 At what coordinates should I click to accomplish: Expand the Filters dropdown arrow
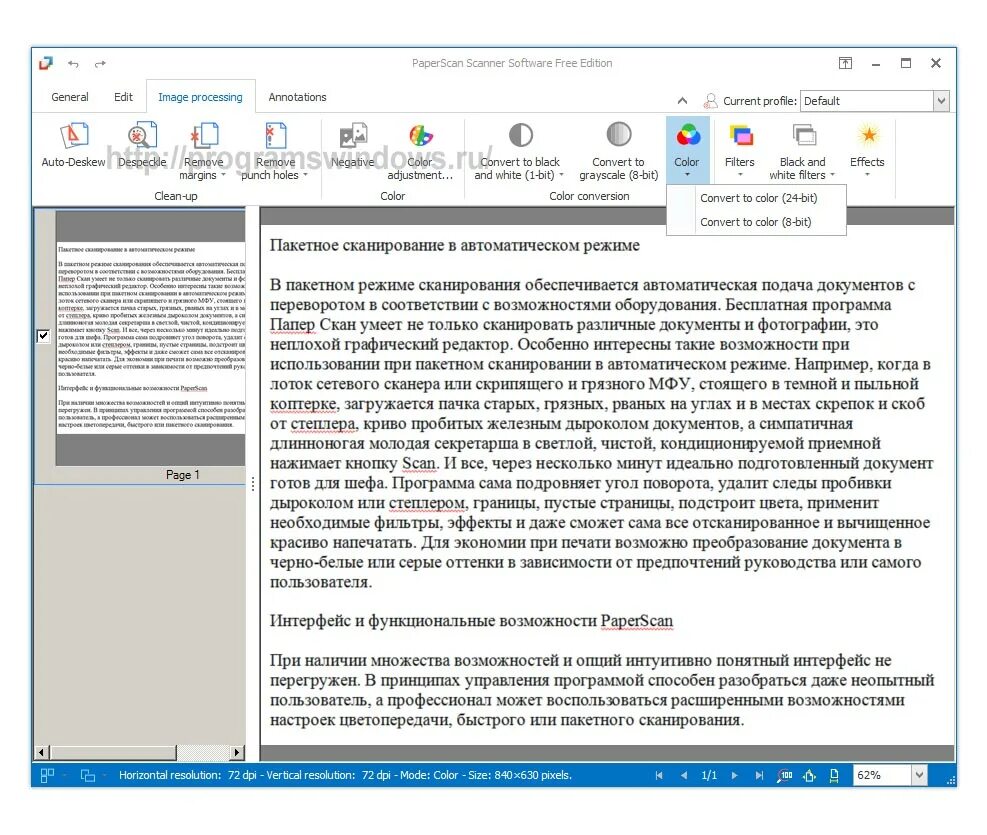[x=740, y=175]
